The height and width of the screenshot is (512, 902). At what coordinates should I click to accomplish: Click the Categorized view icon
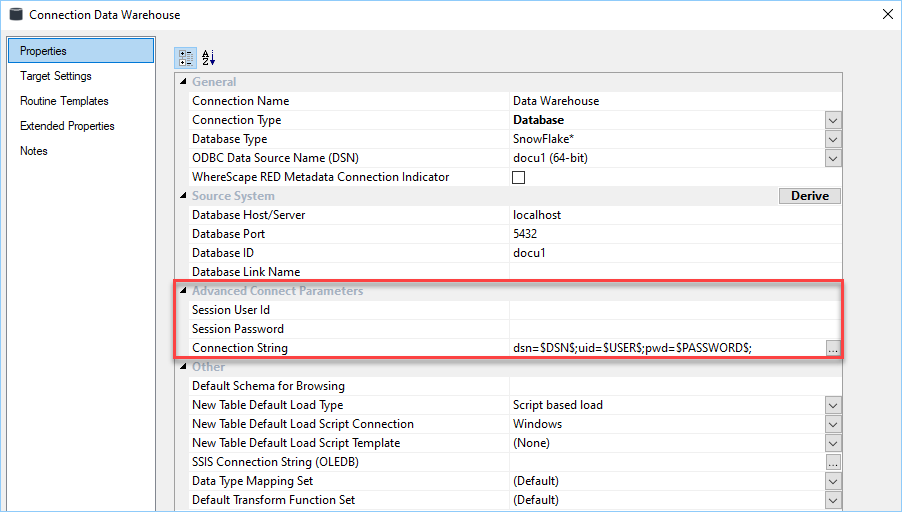pyautogui.click(x=186, y=58)
